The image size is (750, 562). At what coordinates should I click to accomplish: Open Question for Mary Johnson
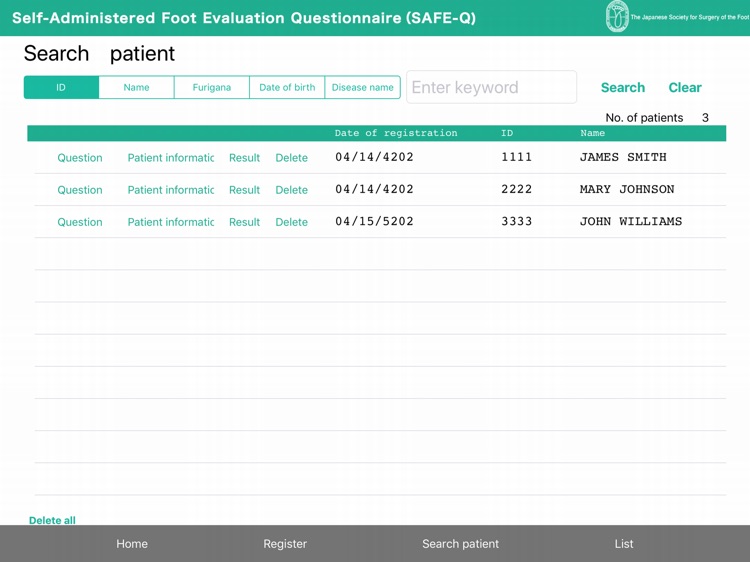coord(80,190)
